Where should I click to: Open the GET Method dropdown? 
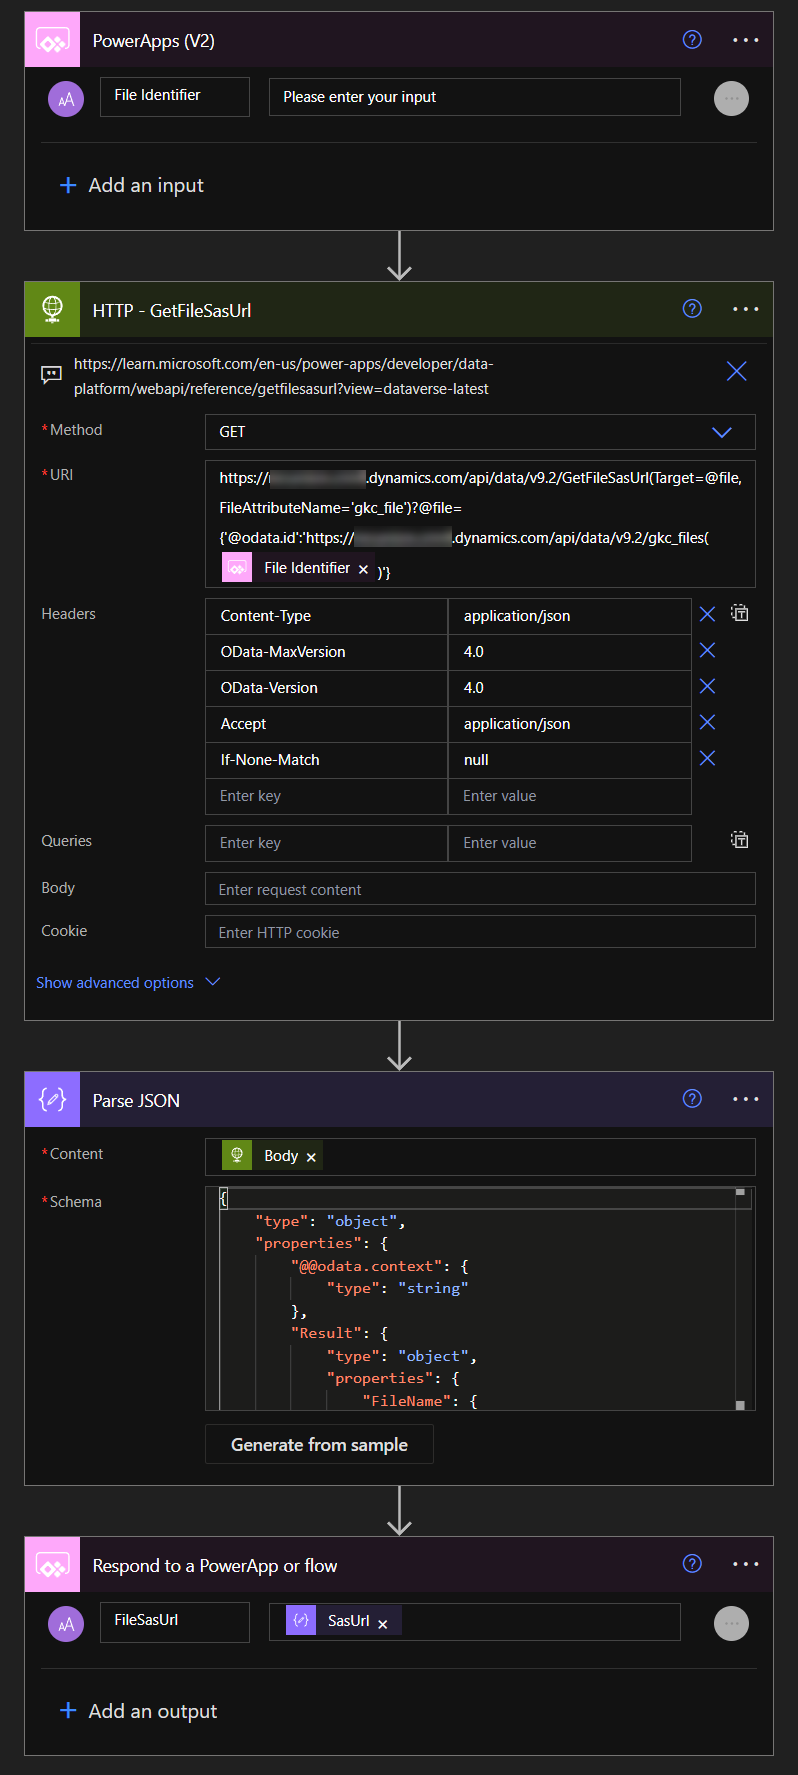[x=722, y=432]
